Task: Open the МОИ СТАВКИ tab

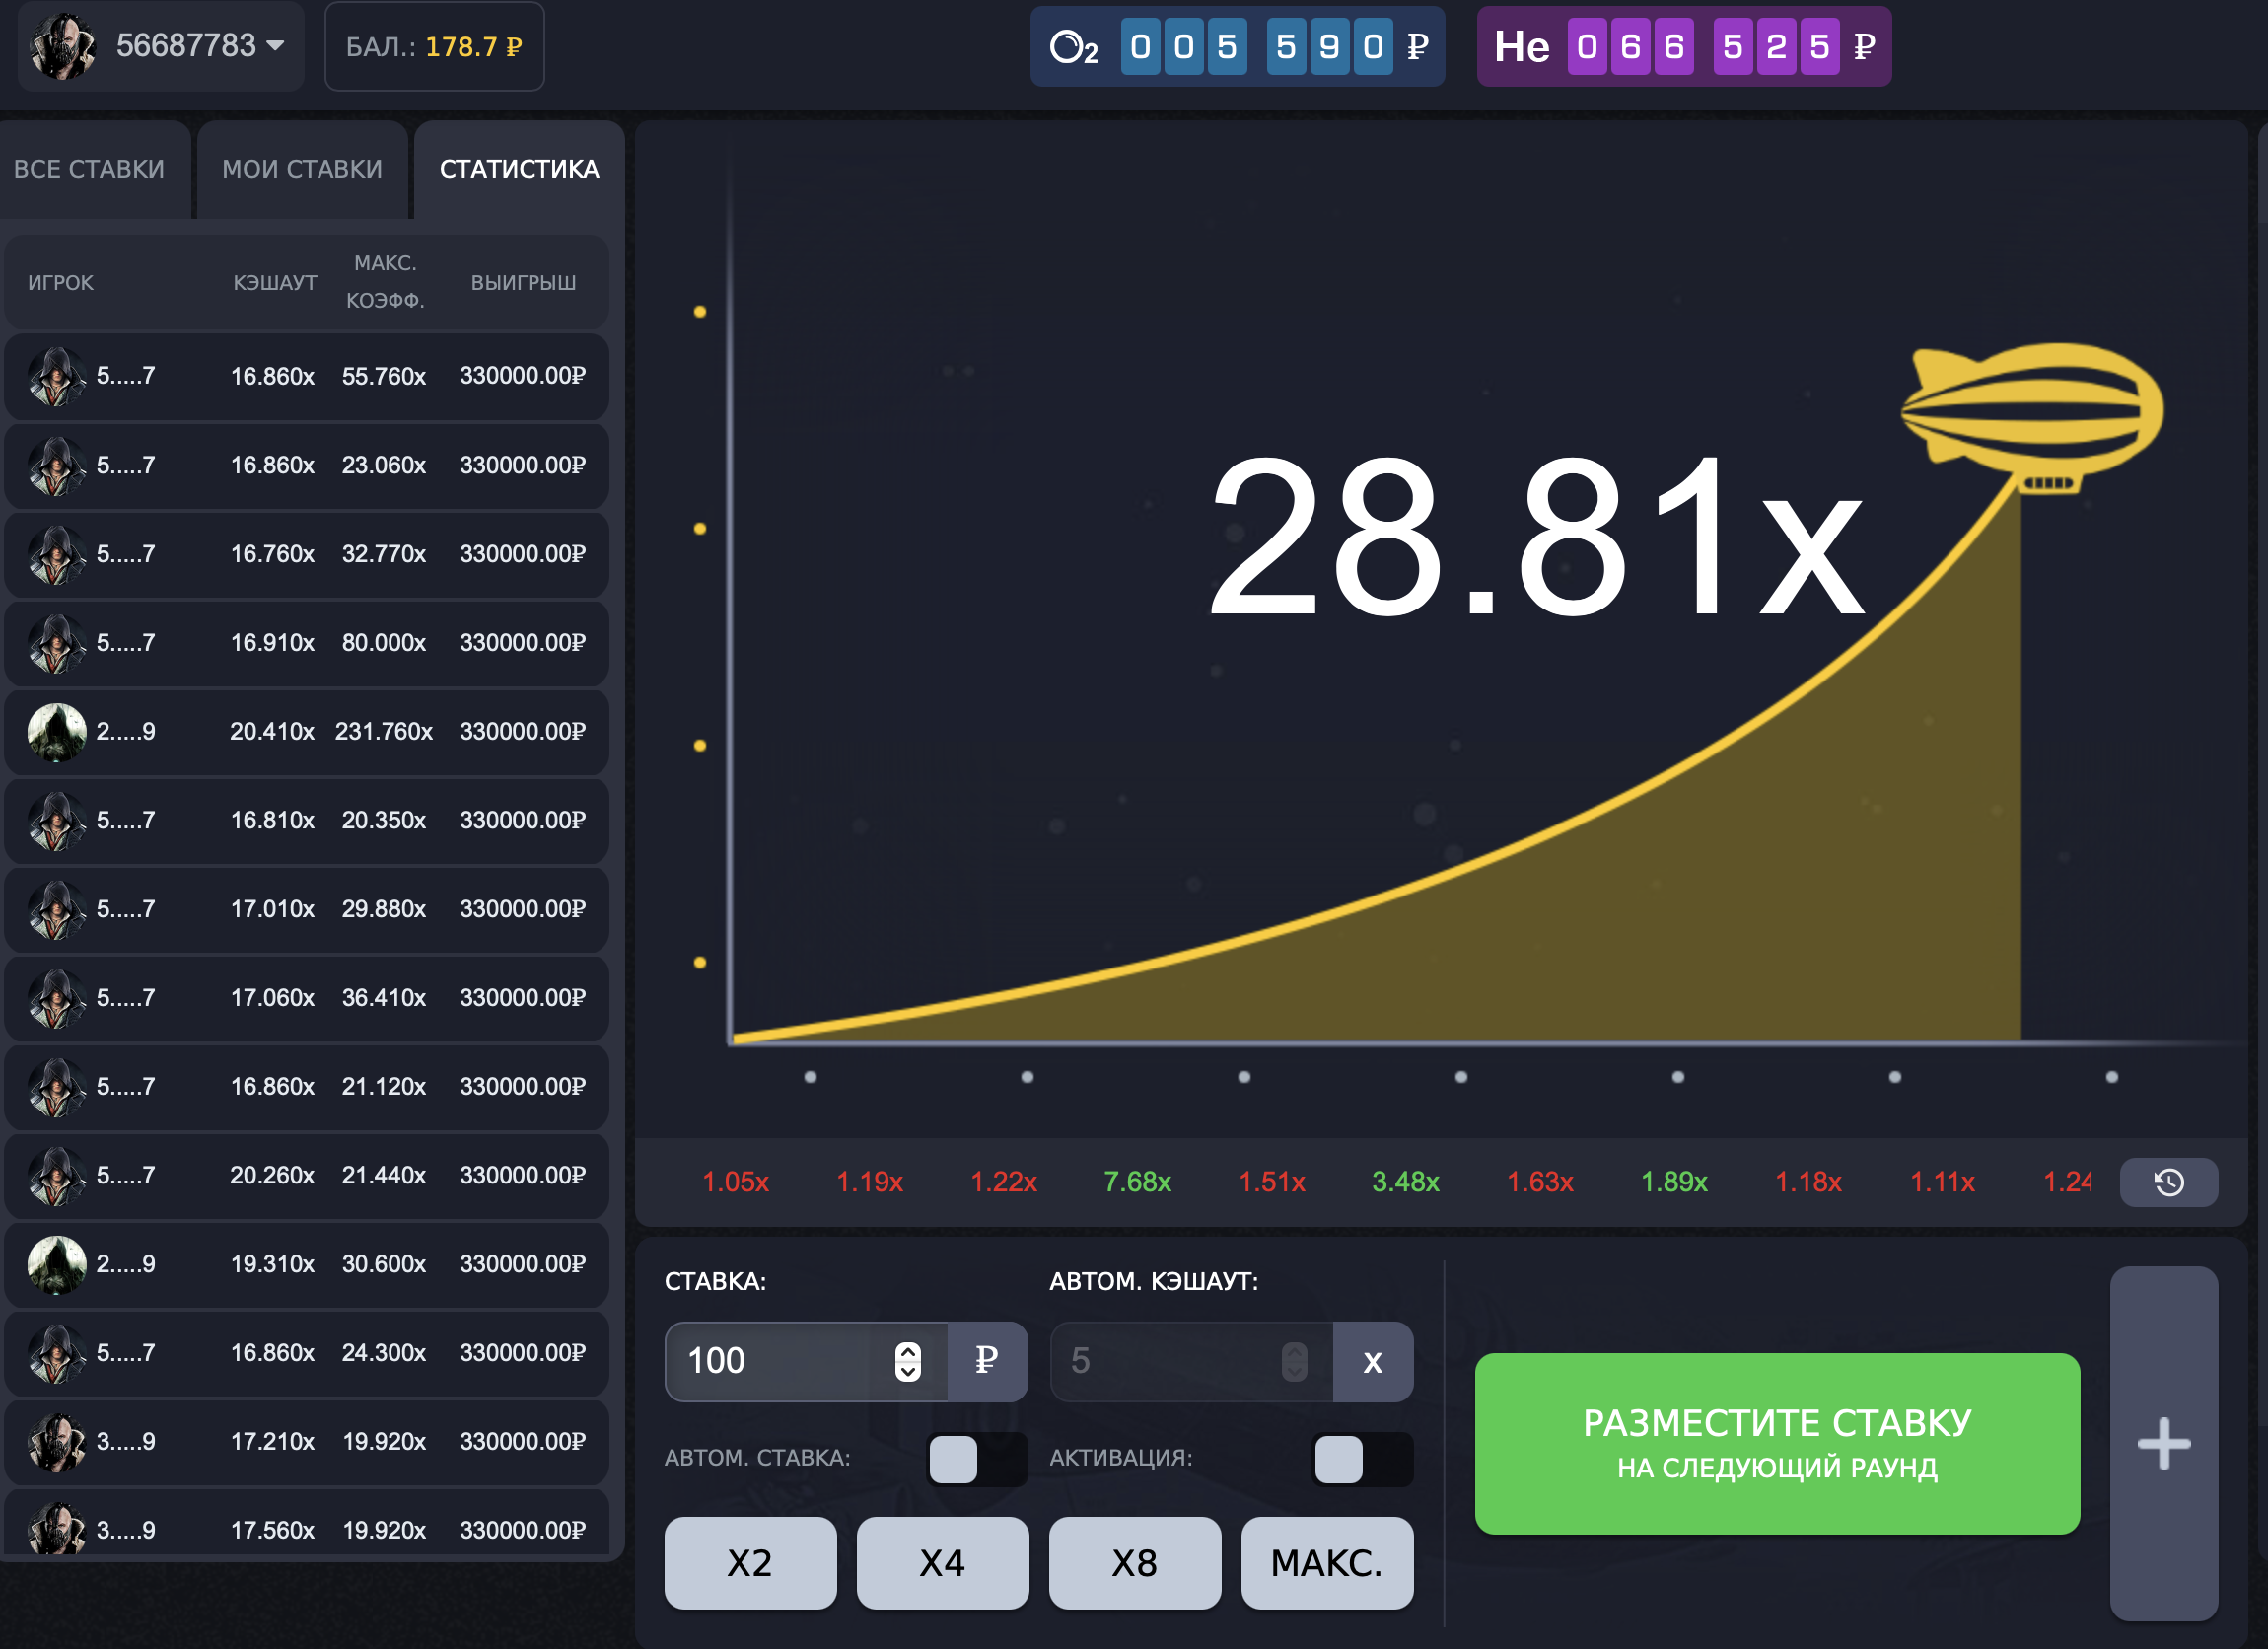Action: coord(302,169)
